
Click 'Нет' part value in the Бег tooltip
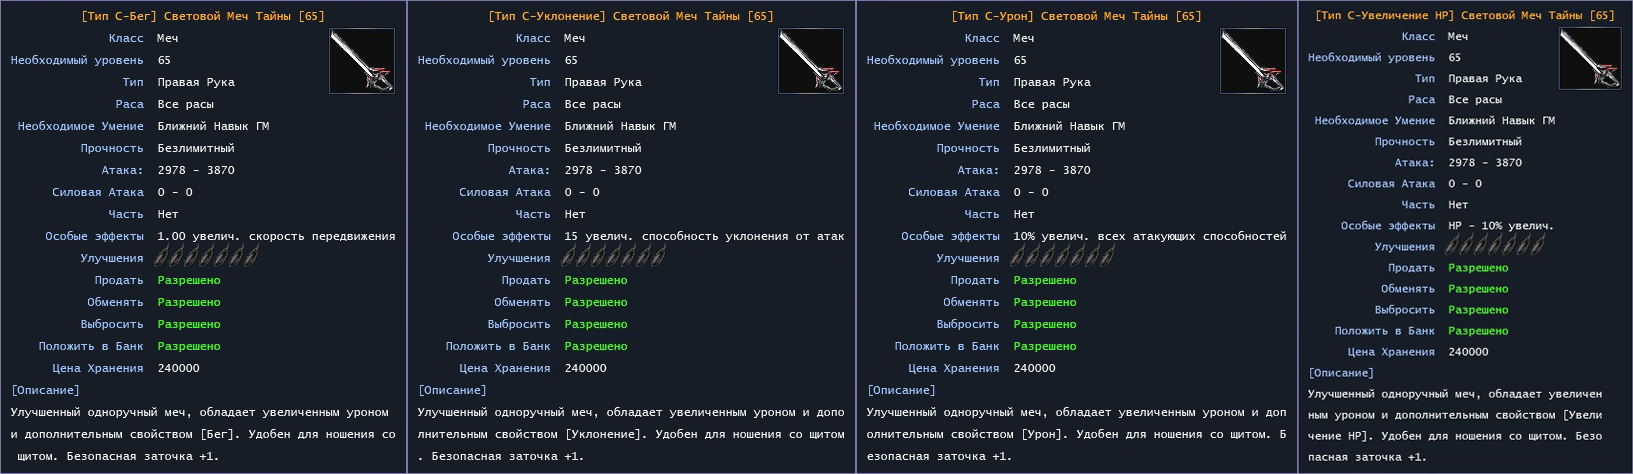point(168,214)
